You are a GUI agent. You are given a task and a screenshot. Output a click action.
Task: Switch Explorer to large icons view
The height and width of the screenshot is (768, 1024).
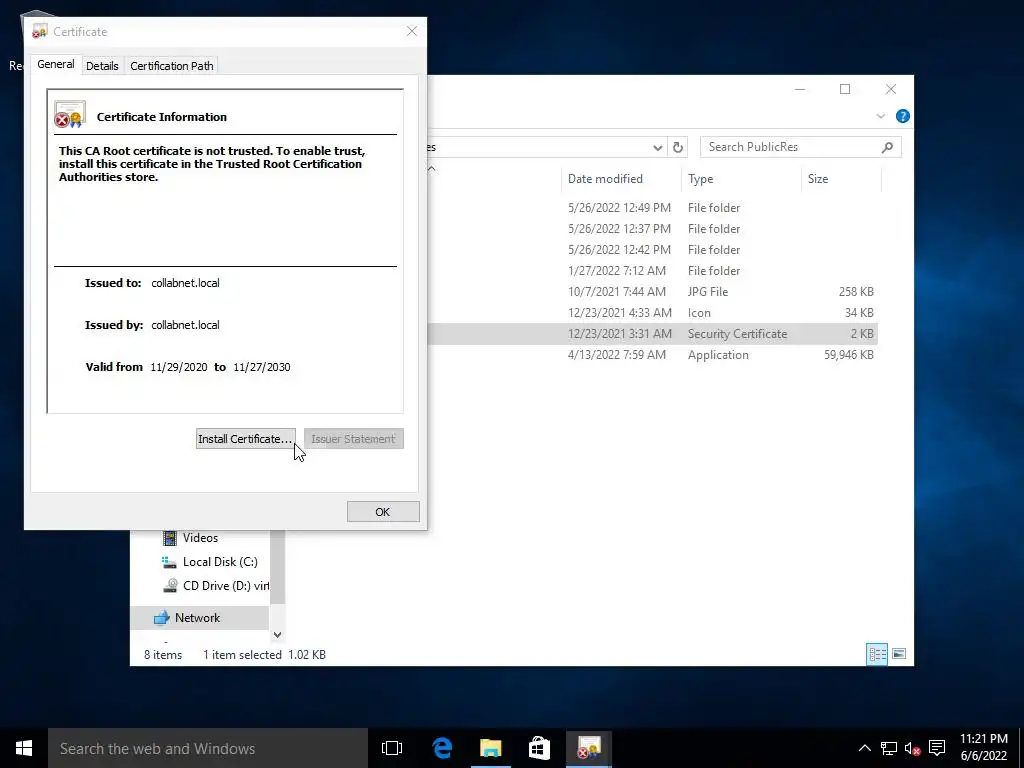(x=899, y=654)
